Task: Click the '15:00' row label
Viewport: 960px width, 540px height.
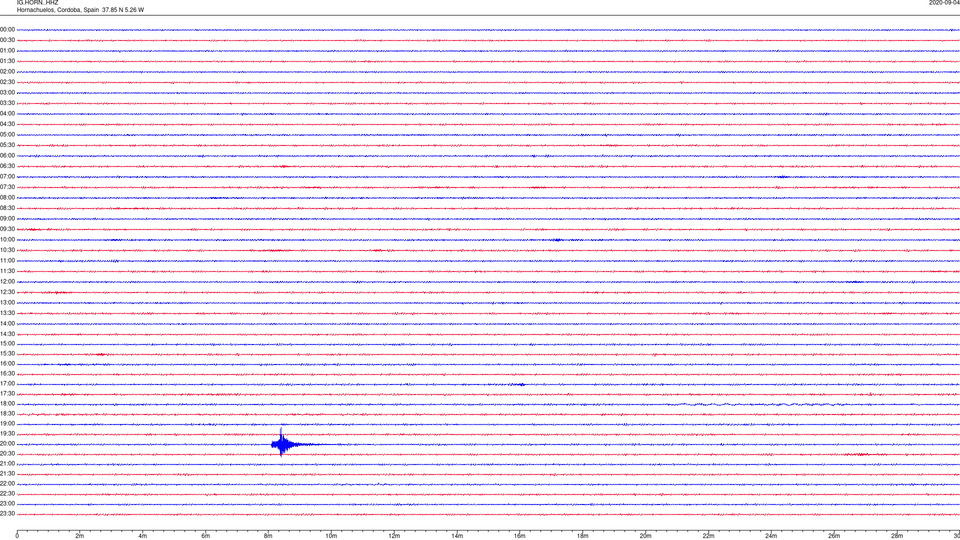Action: 7,343
